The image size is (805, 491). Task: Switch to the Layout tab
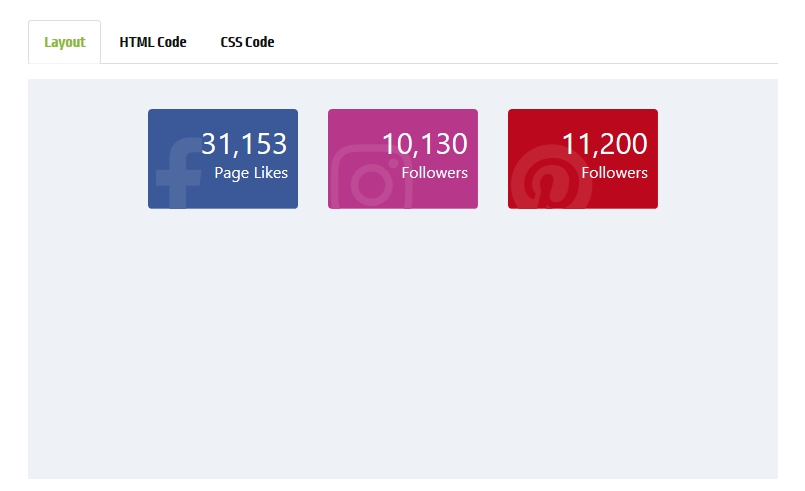[65, 42]
